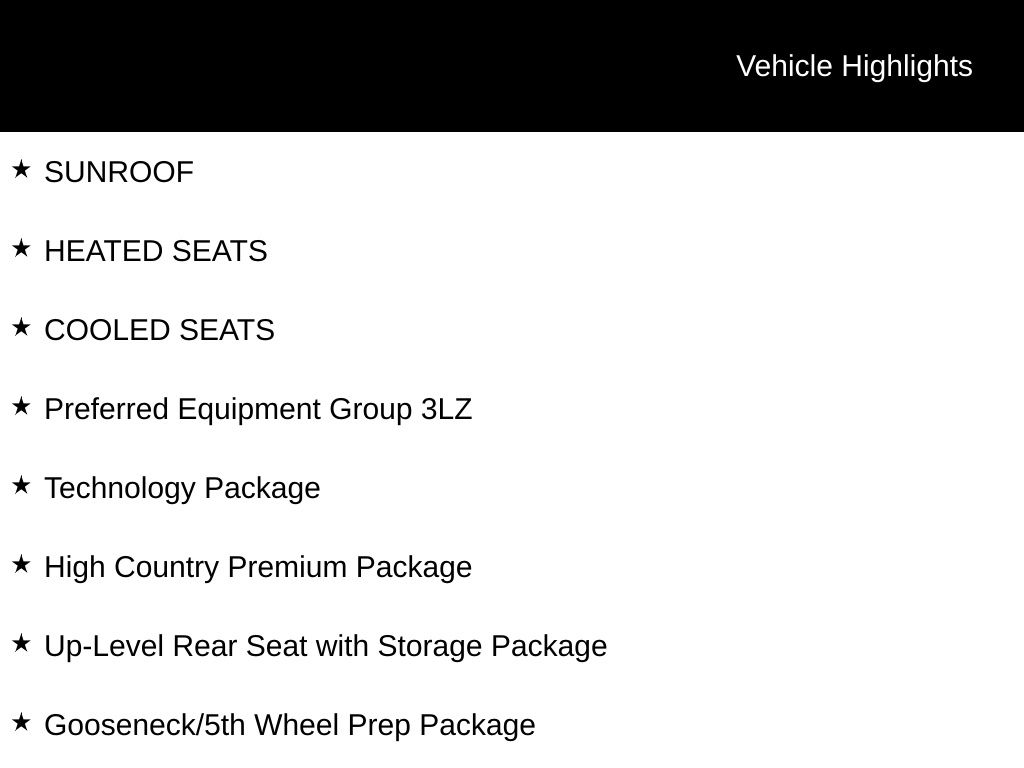Open the Preferred Equipment Group 3LZ entry
The image size is (1024, 768).
[x=258, y=409]
